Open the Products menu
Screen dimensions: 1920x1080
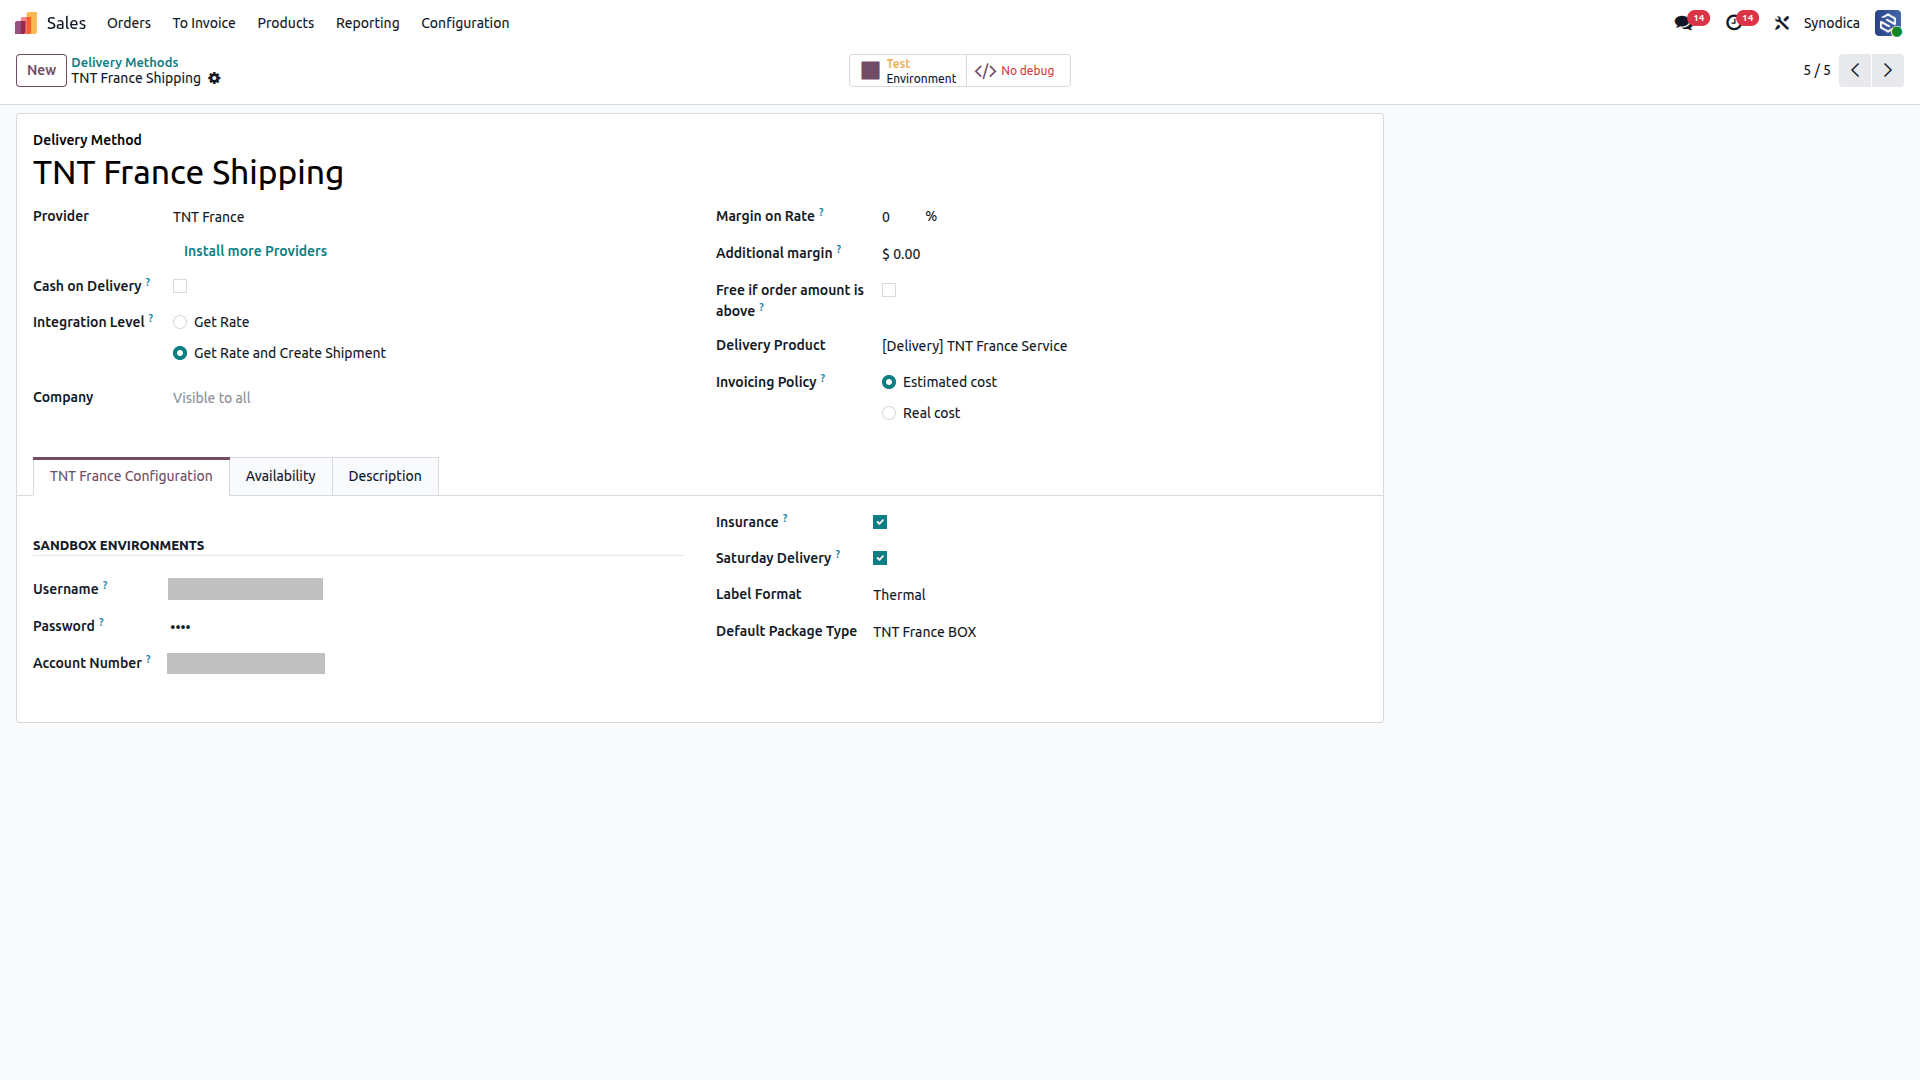tap(286, 23)
